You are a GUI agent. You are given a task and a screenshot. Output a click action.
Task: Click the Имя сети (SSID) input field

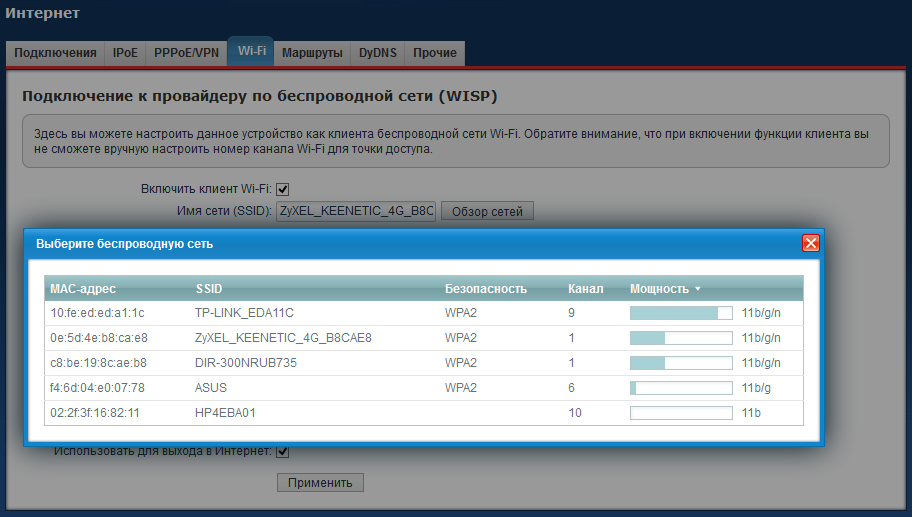click(x=356, y=211)
